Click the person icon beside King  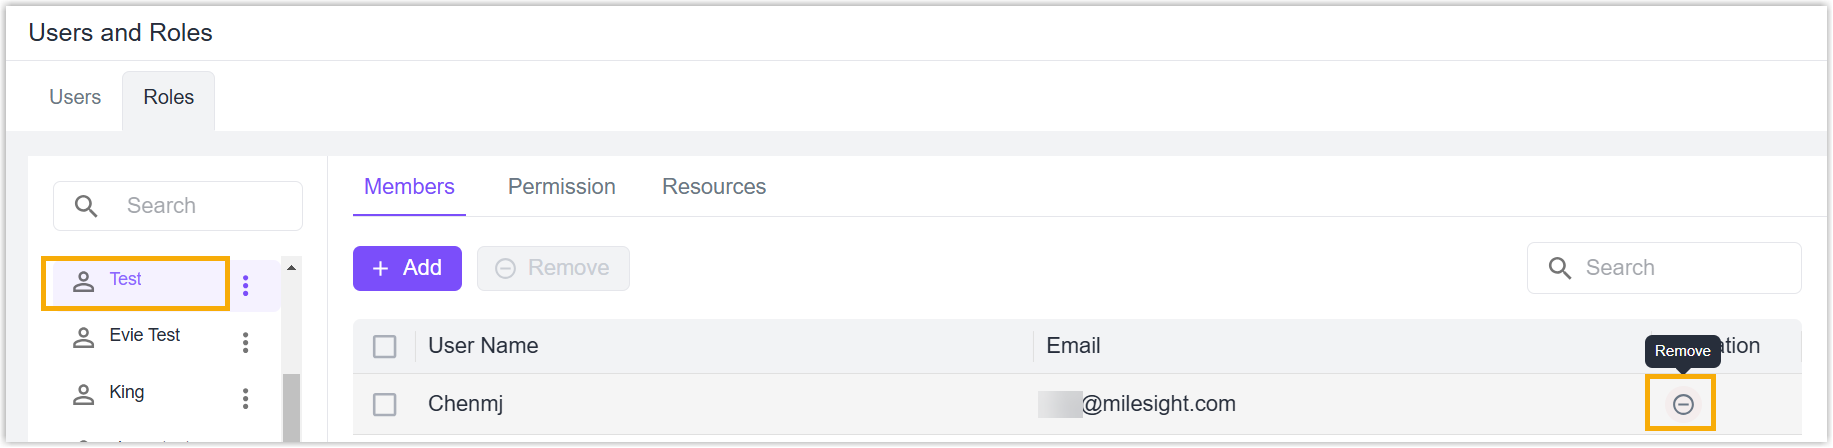84,395
